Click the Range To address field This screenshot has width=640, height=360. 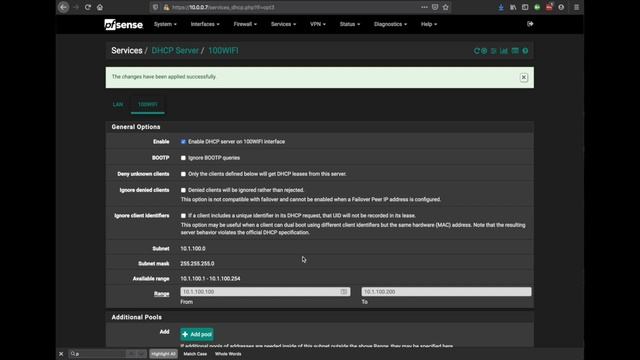click(x=446, y=292)
